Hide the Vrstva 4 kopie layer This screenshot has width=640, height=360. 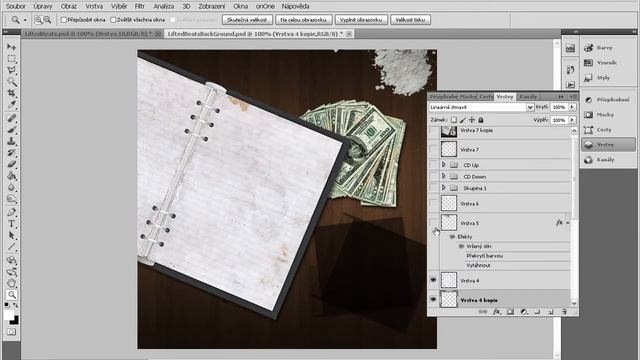coord(433,300)
